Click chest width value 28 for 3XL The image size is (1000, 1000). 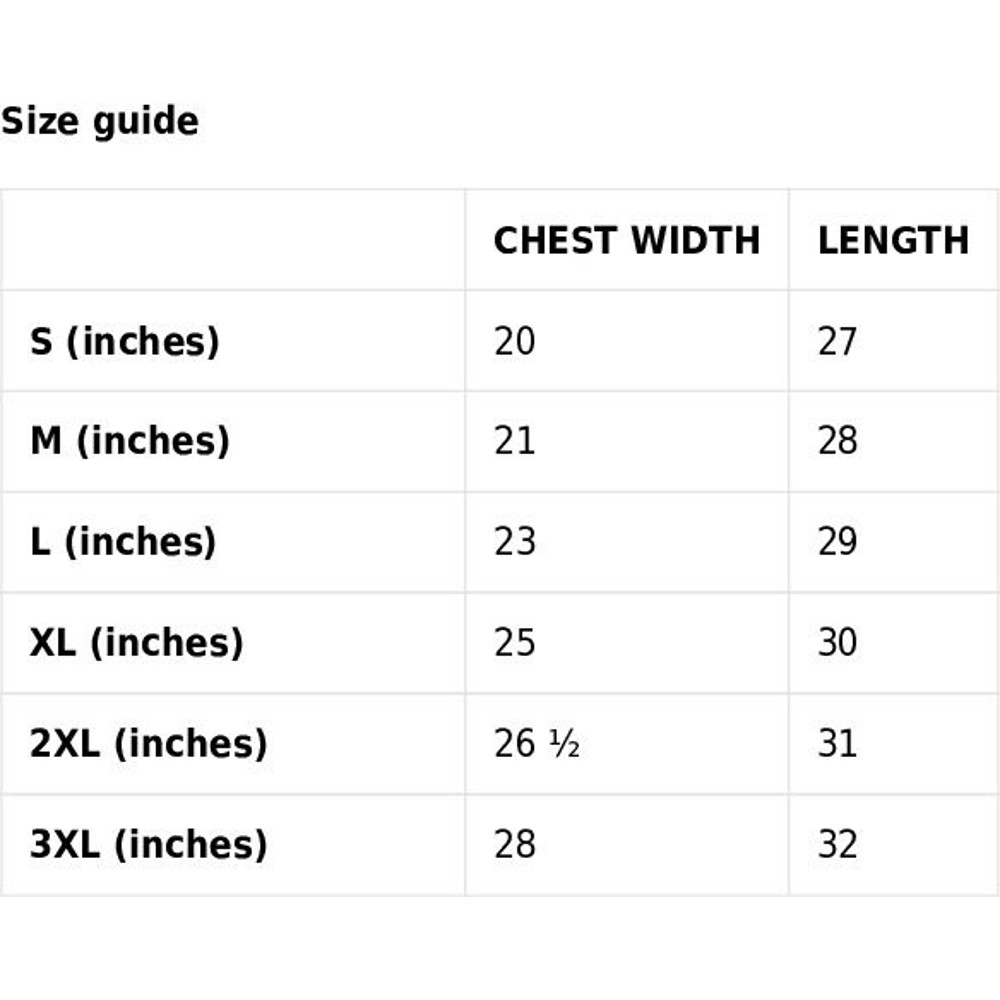pyautogui.click(x=515, y=845)
